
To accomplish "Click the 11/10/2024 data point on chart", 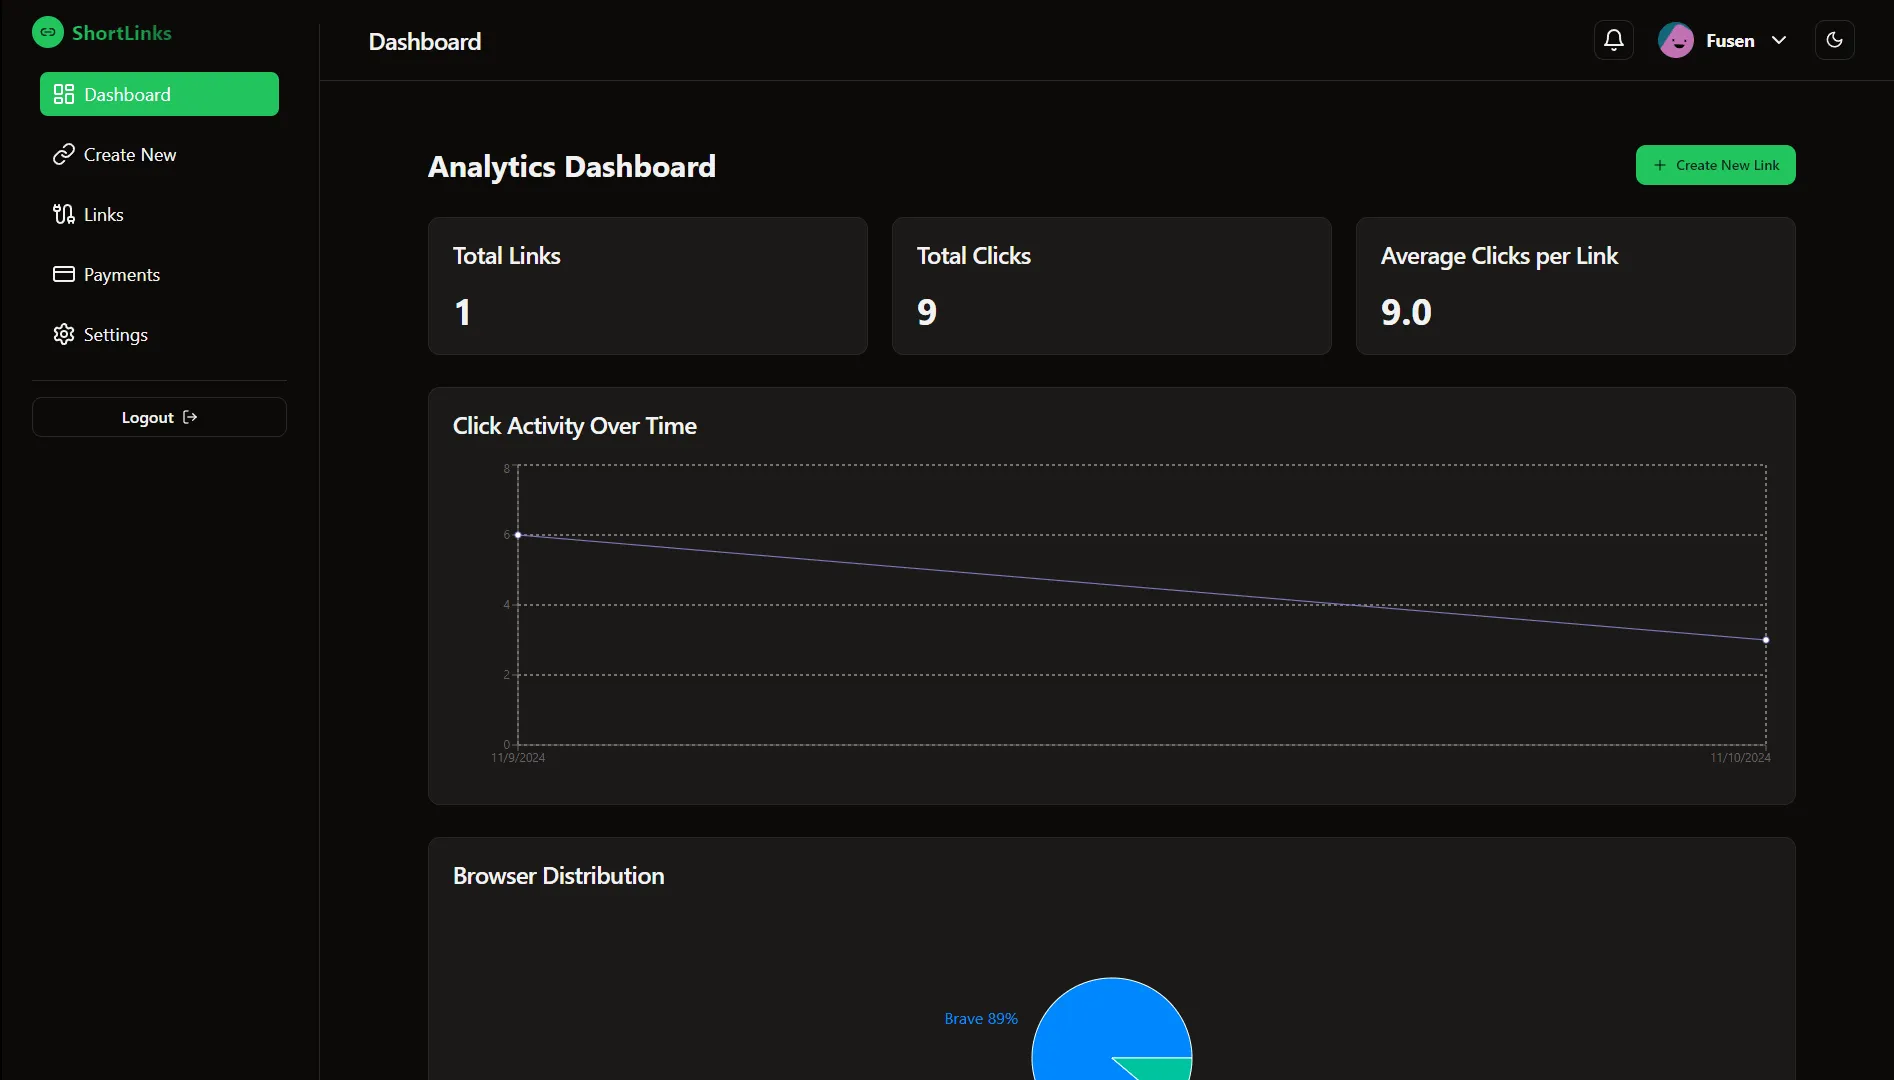I will (x=1766, y=640).
